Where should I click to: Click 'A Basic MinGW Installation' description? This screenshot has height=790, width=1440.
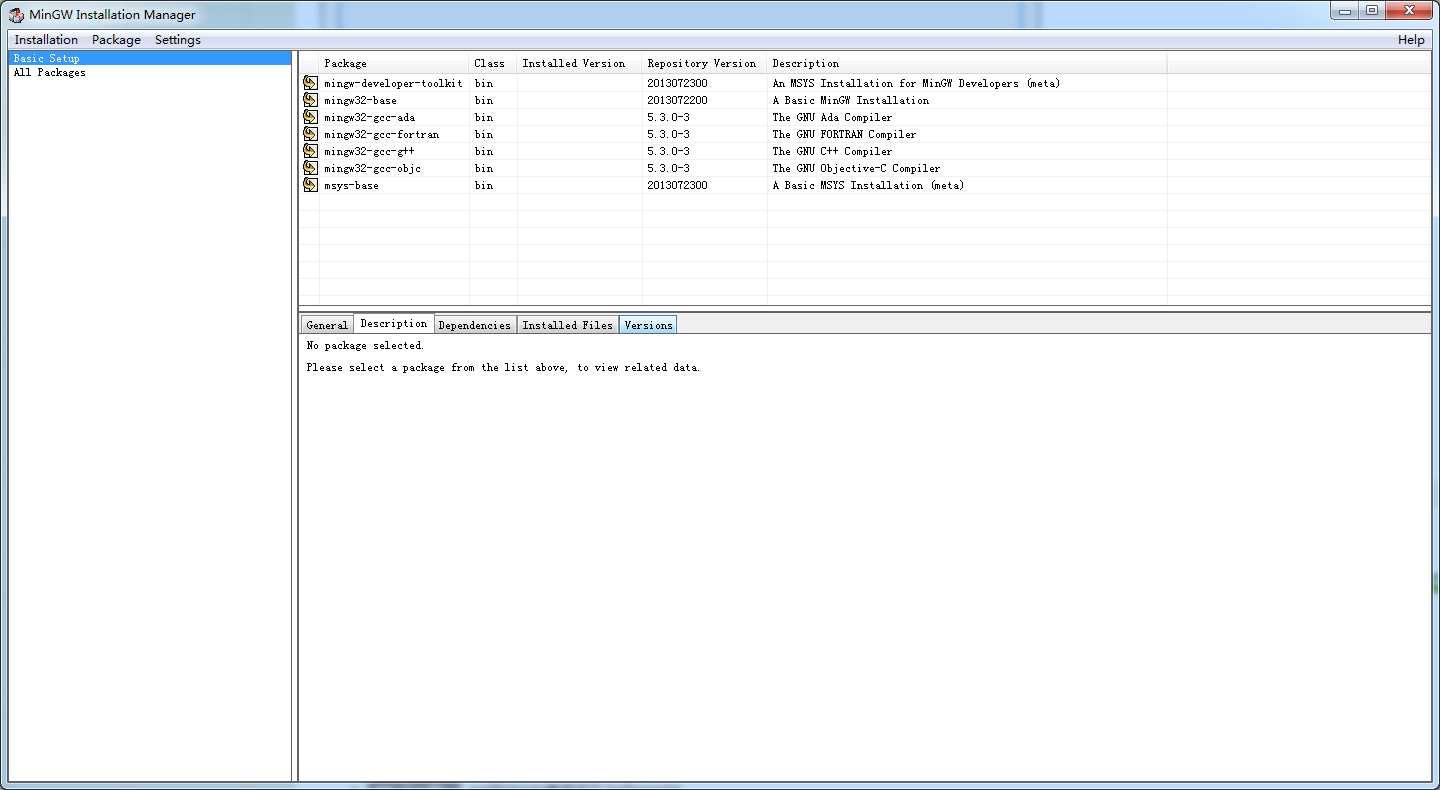tap(850, 100)
